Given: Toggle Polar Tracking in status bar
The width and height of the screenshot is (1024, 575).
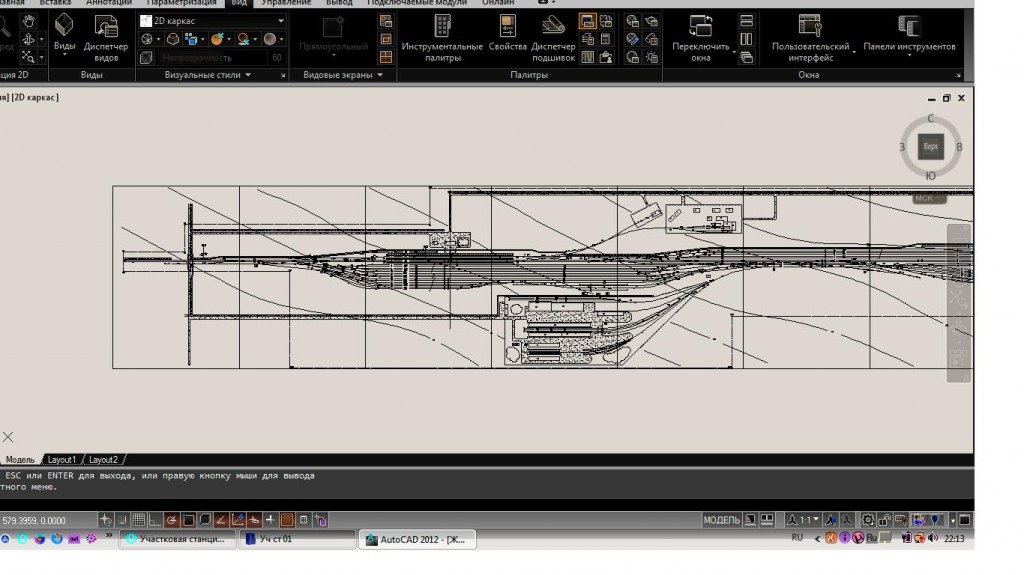Looking at the screenshot, I should click(171, 520).
